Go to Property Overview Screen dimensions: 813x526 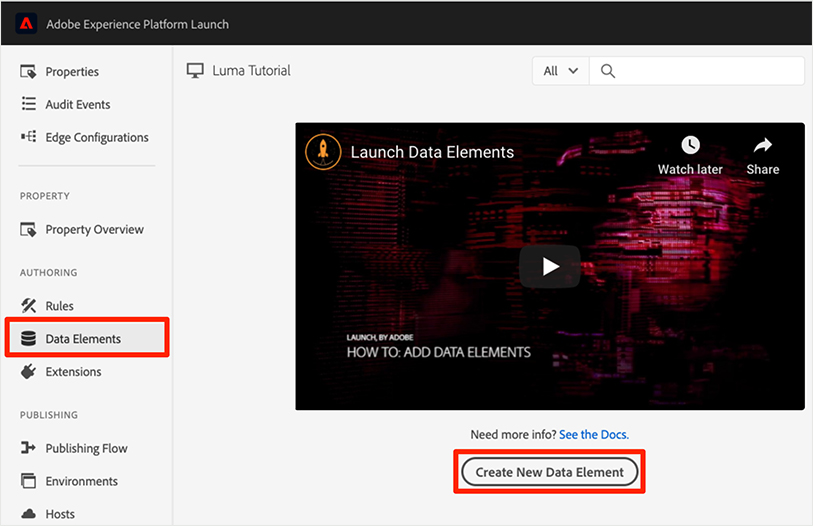[94, 229]
